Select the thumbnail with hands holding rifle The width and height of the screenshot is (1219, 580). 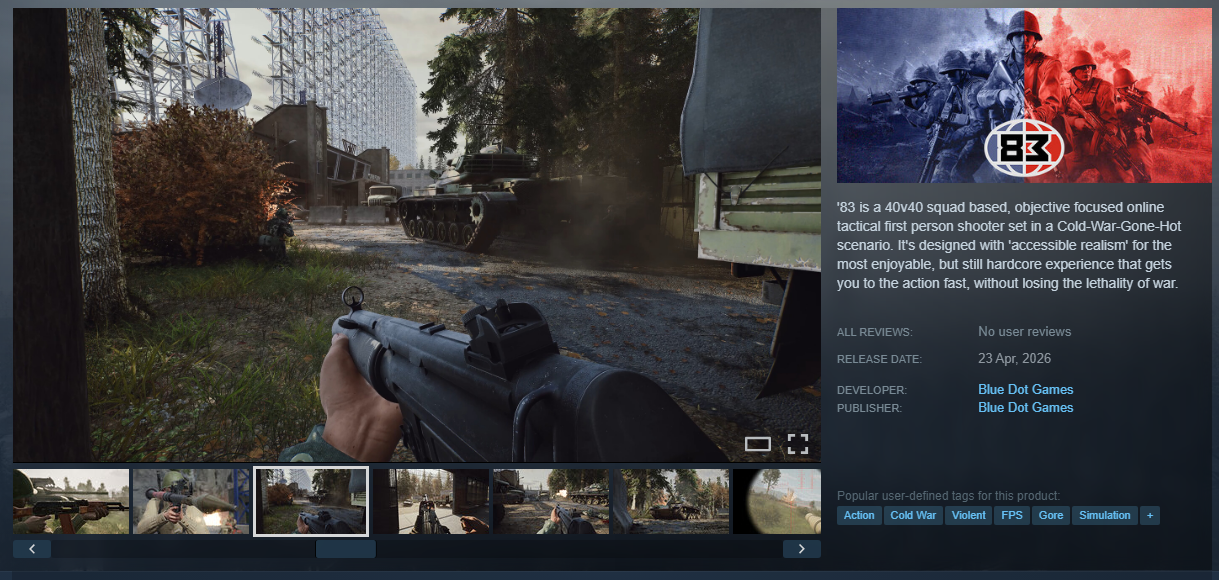tap(431, 501)
